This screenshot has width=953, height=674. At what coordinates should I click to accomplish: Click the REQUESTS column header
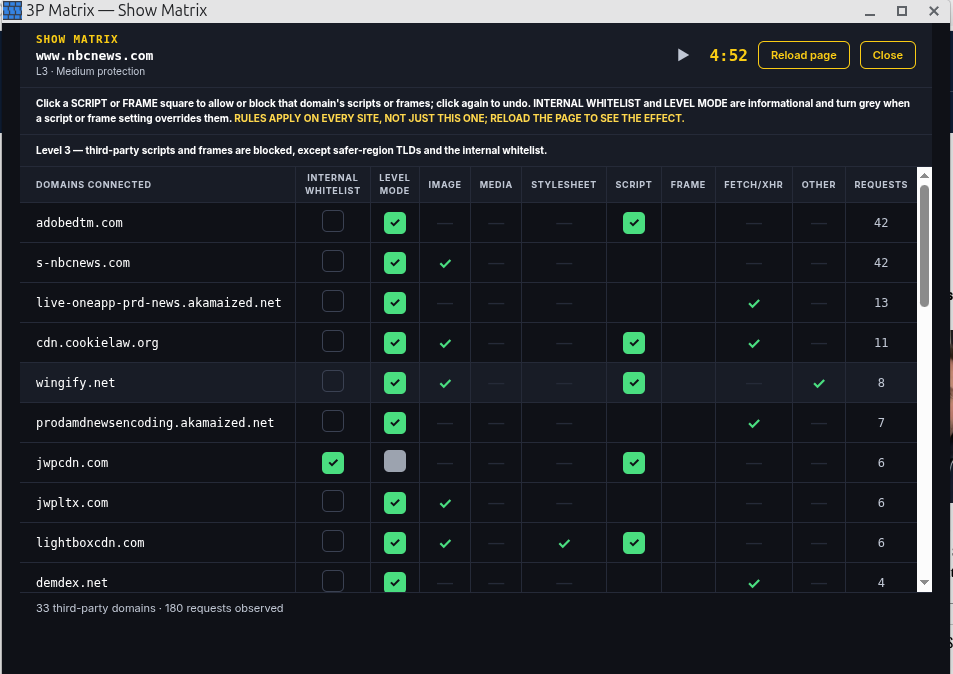[x=881, y=185]
